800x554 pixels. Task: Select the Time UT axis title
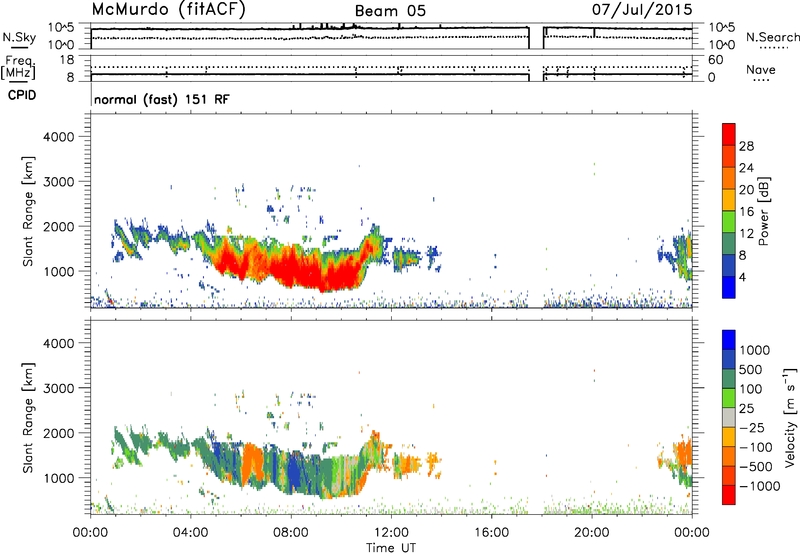click(391, 548)
